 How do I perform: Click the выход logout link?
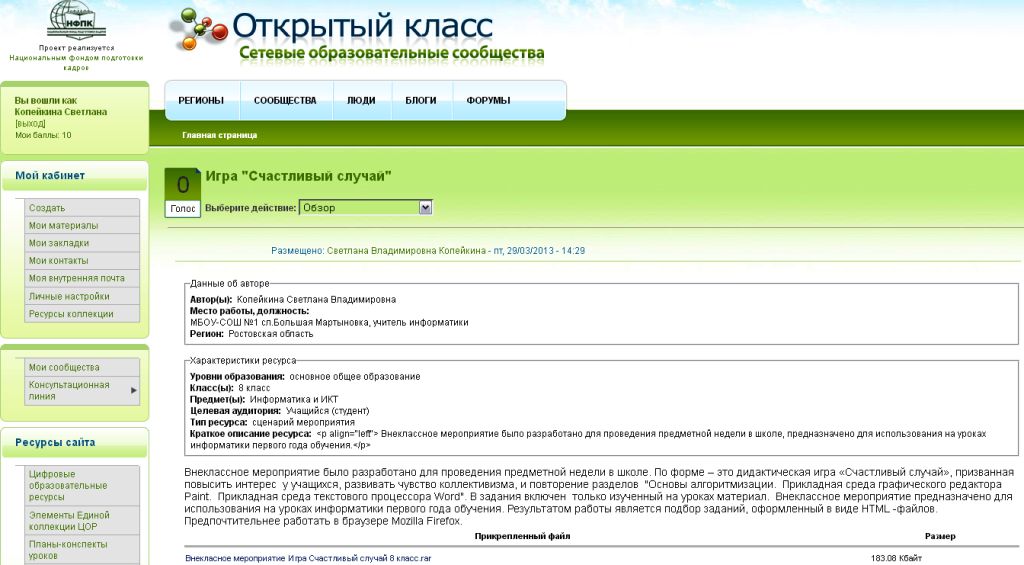(x=30, y=123)
